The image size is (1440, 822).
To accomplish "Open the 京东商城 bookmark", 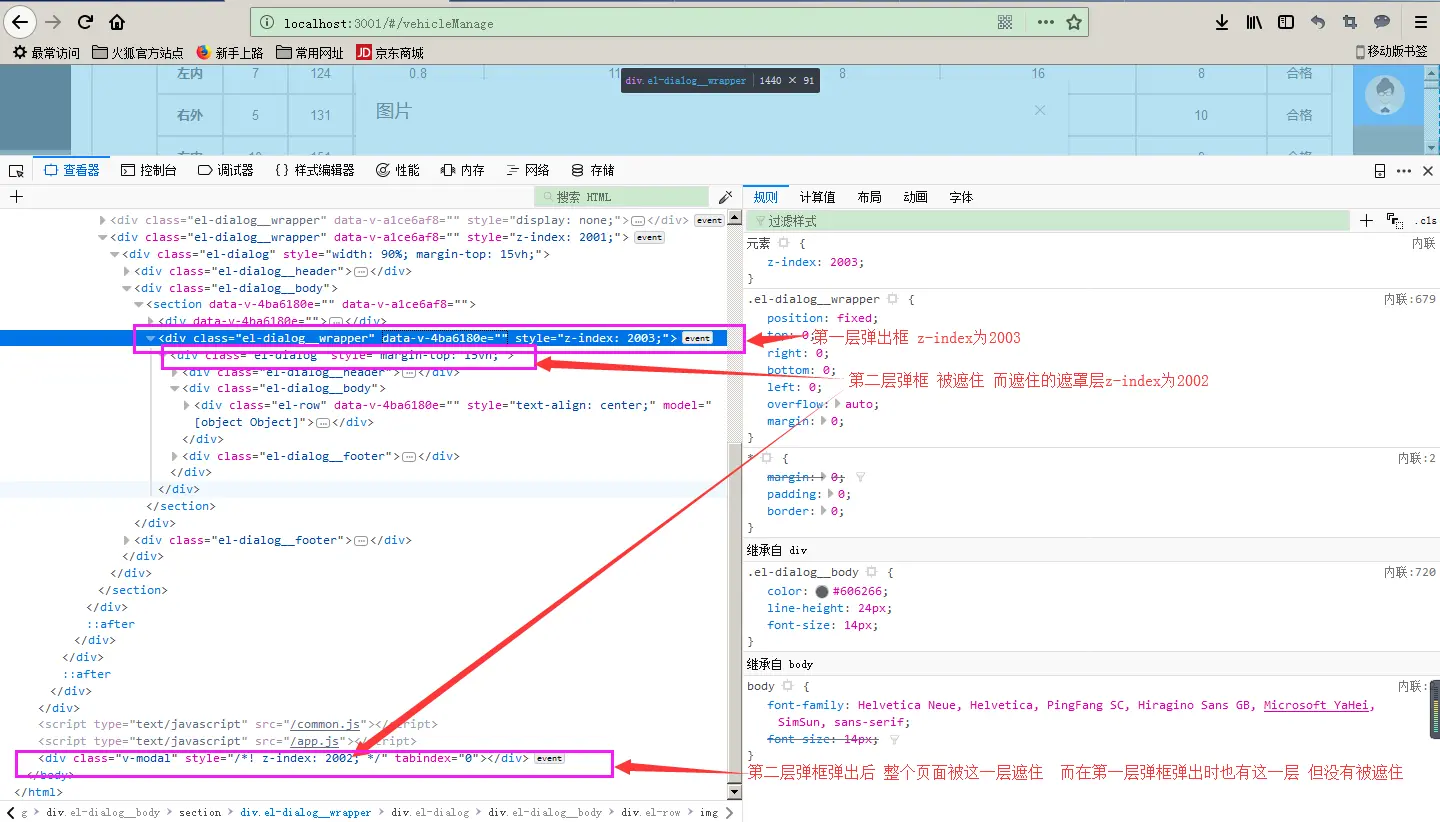I will (391, 53).
